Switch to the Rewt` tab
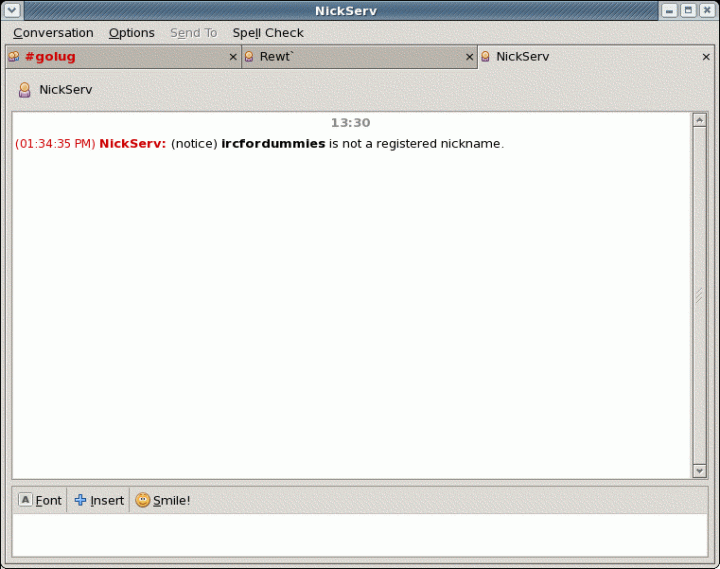Screen dimensions: 720x569 pos(276,57)
